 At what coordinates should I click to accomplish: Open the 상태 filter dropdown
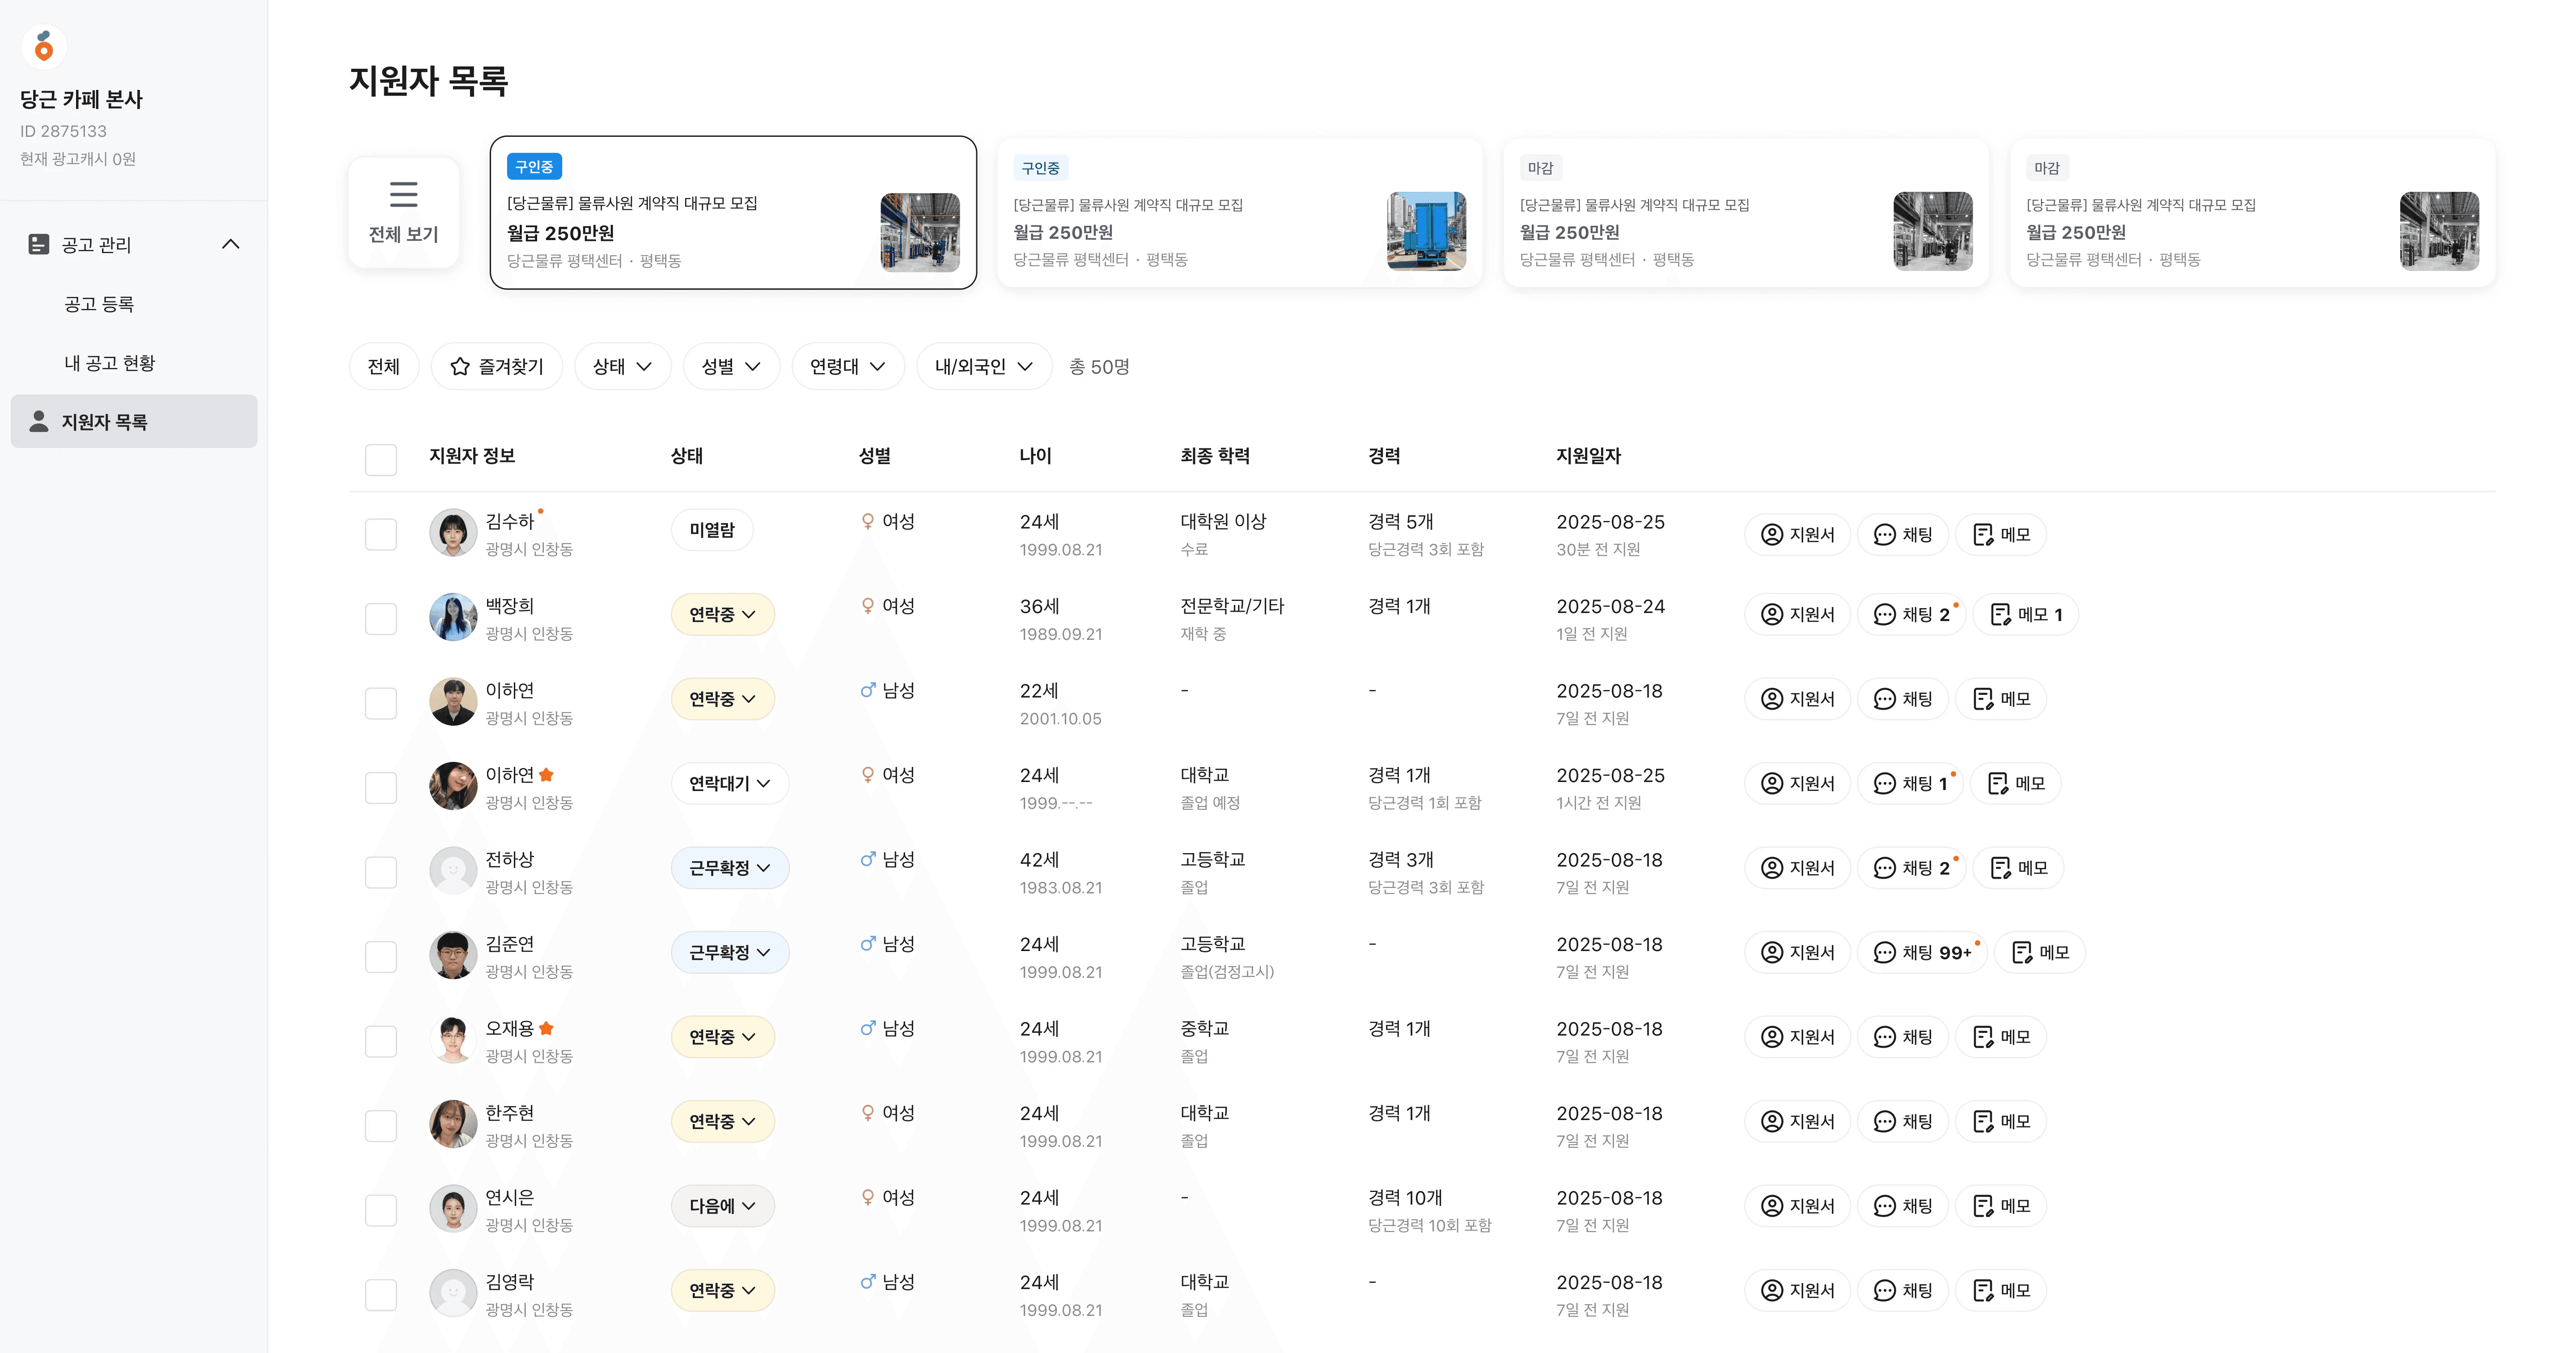pos(622,367)
